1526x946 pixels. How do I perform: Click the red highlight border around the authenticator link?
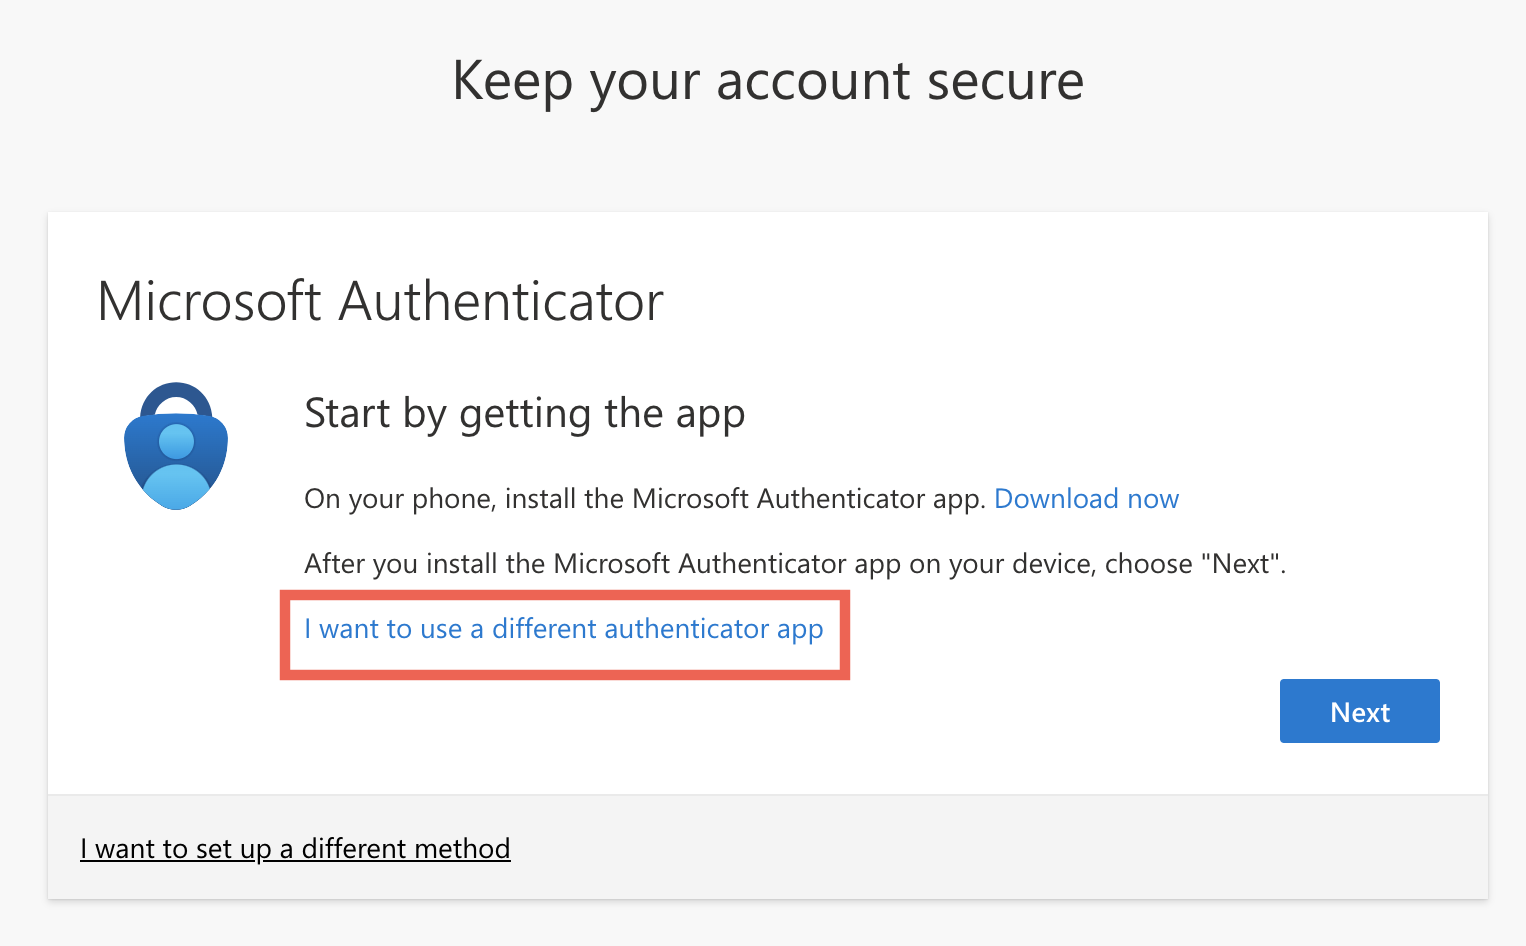point(565,594)
